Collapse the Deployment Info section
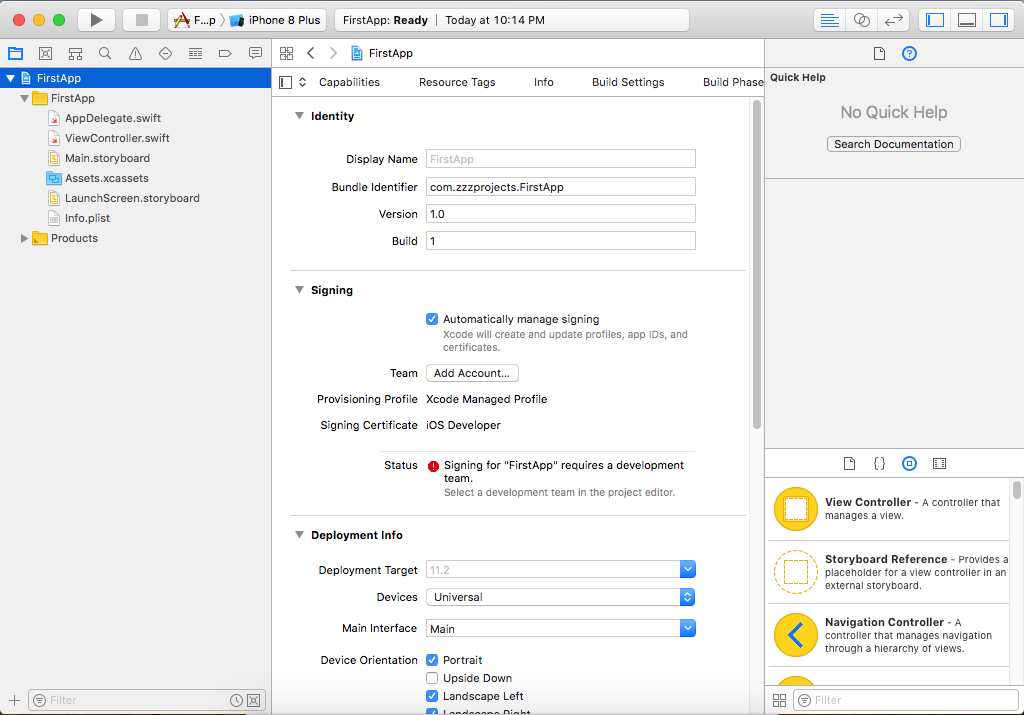 [x=299, y=535]
